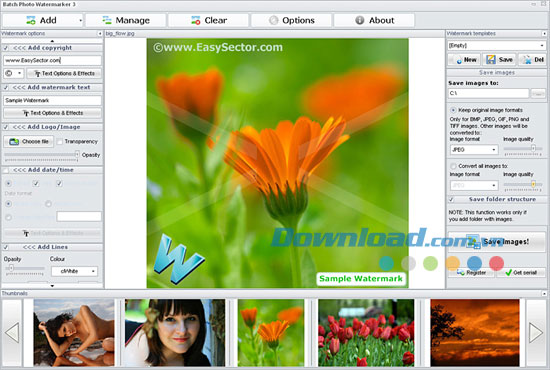Toggle Save folder structure checkbox

point(451,200)
